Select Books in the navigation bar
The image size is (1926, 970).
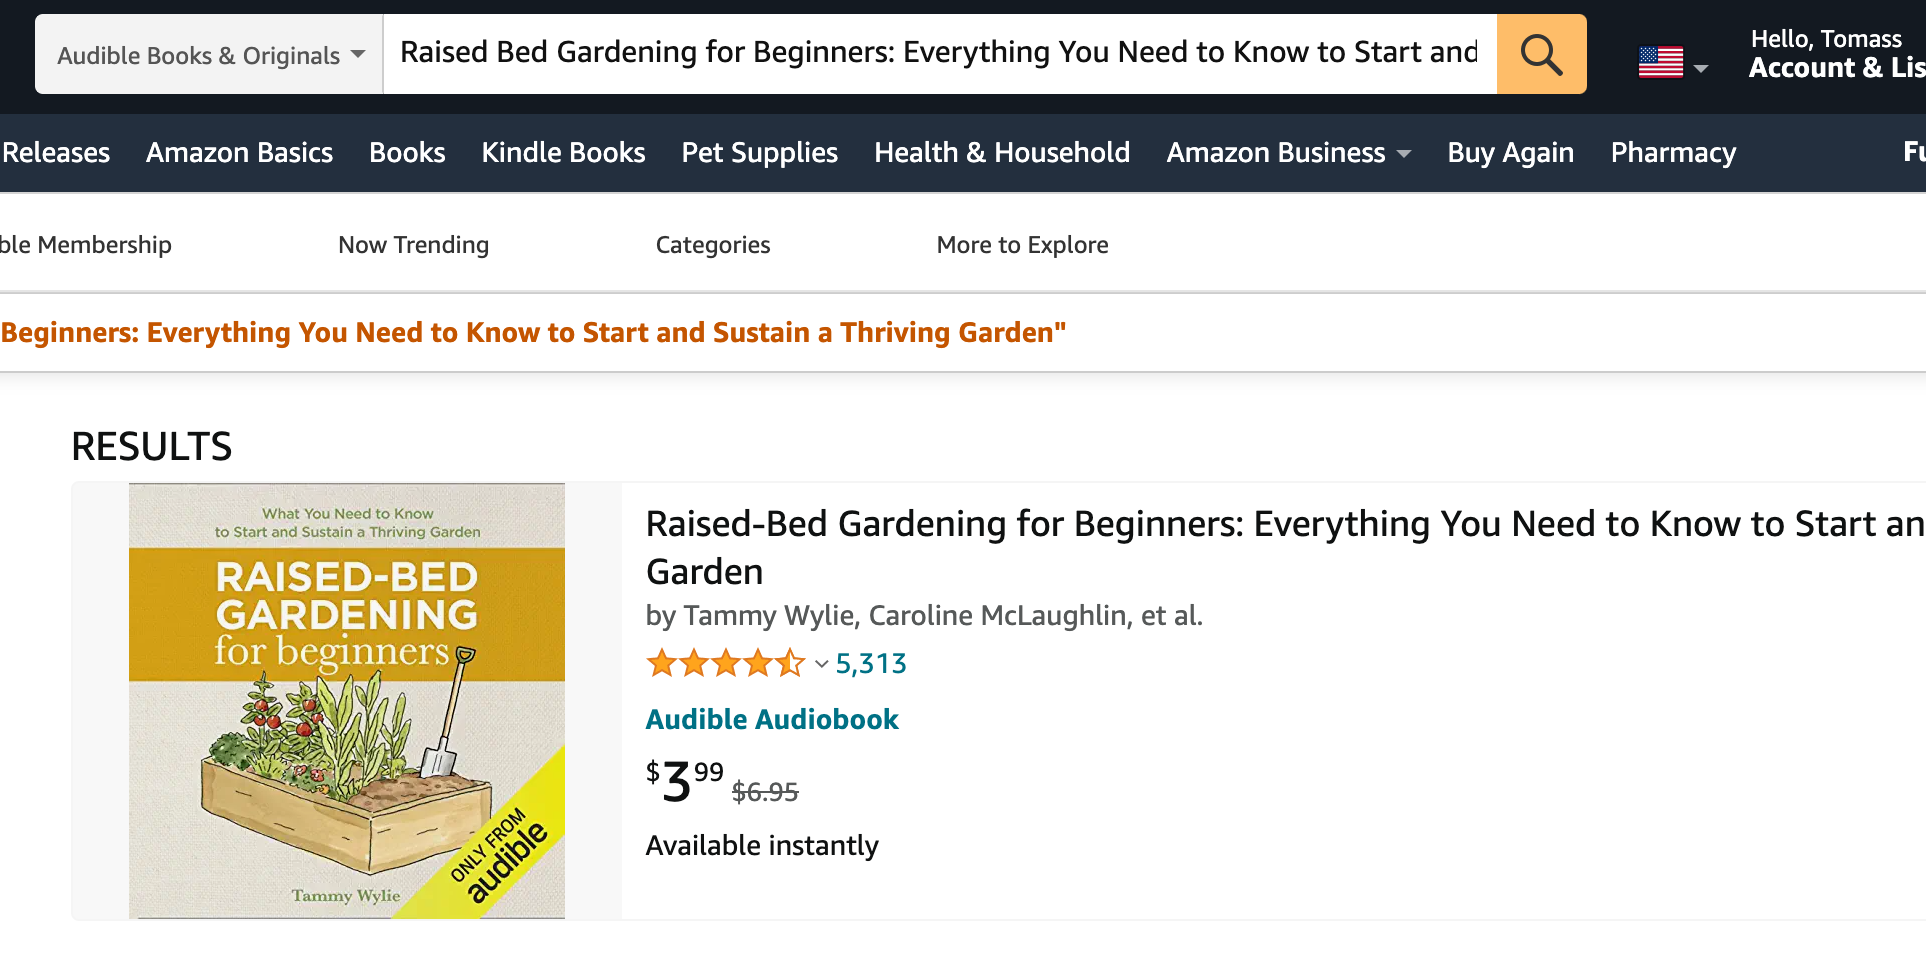(x=407, y=153)
